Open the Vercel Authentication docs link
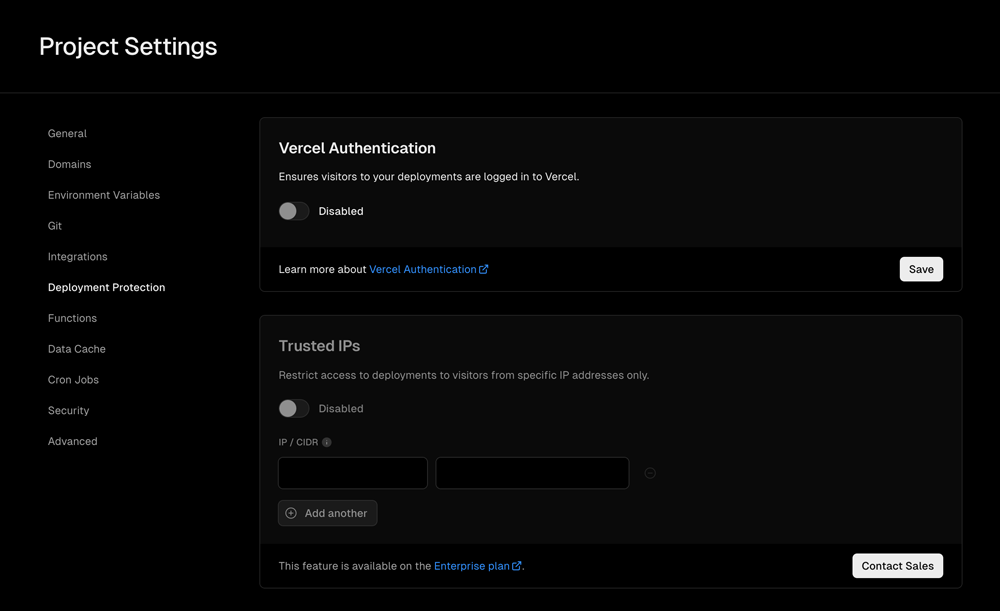1000x611 pixels. coord(423,269)
